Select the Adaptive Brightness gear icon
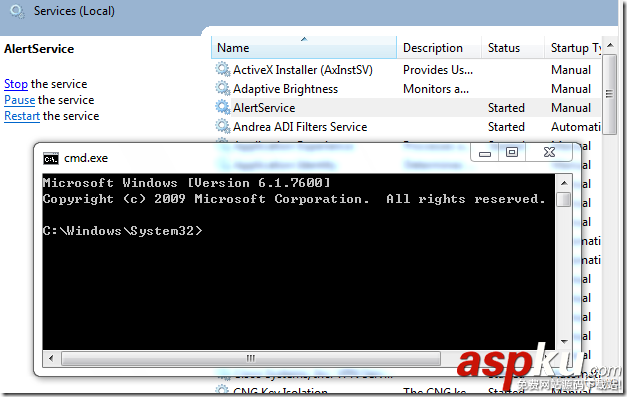 coord(222,88)
